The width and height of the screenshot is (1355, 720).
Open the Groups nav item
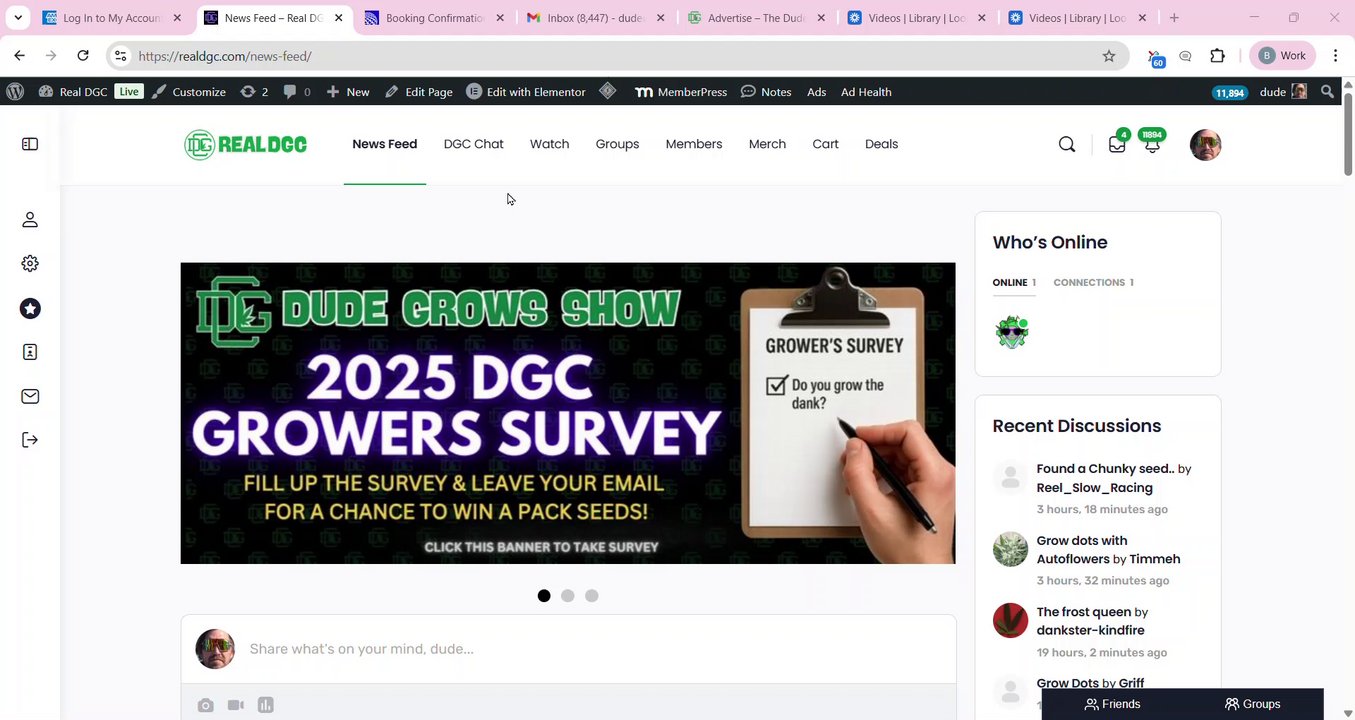click(617, 144)
